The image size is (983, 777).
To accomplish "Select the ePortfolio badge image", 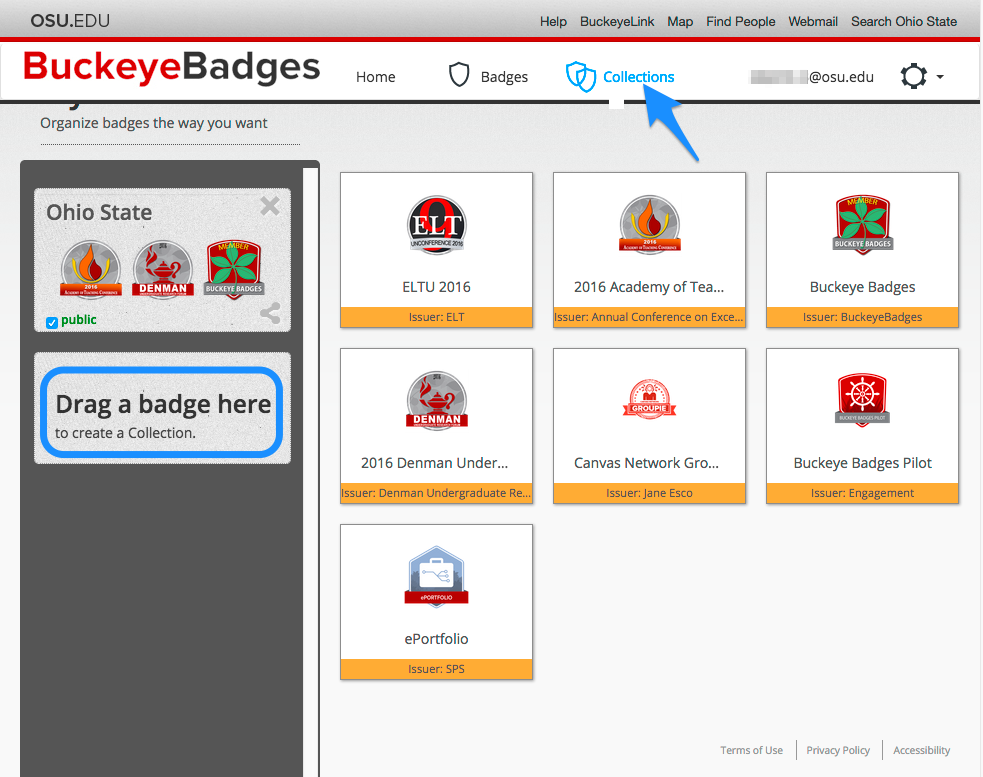I will pyautogui.click(x=437, y=576).
